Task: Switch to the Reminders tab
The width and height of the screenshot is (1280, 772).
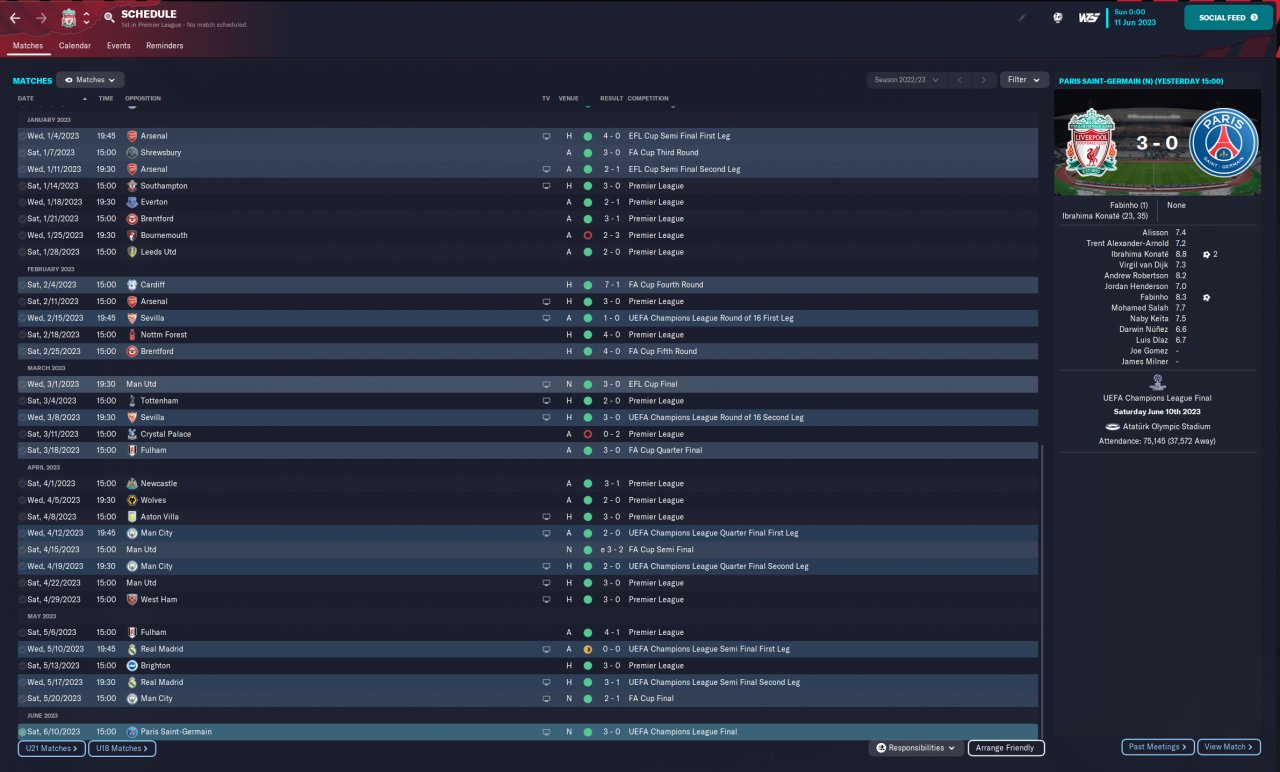Action: click(165, 46)
